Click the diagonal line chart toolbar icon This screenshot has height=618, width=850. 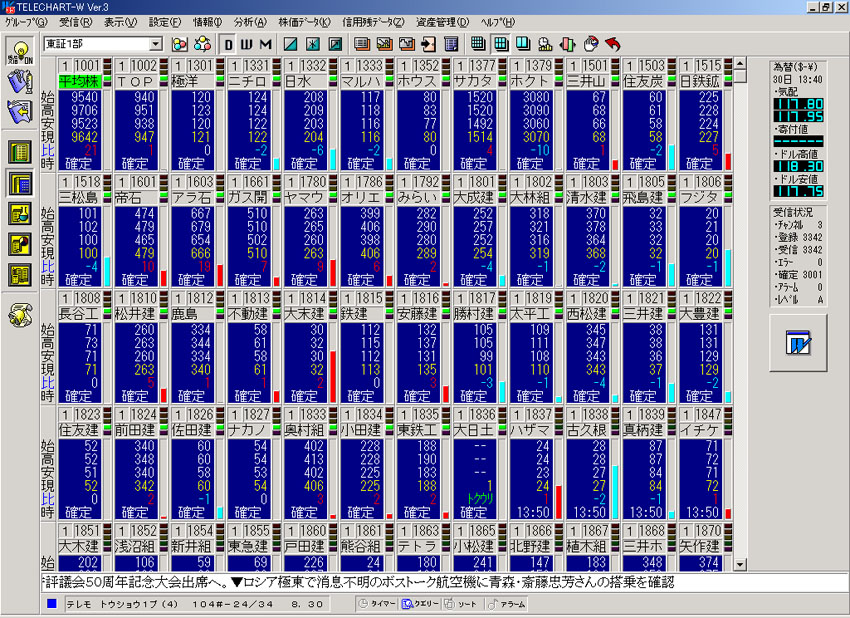tap(291, 44)
